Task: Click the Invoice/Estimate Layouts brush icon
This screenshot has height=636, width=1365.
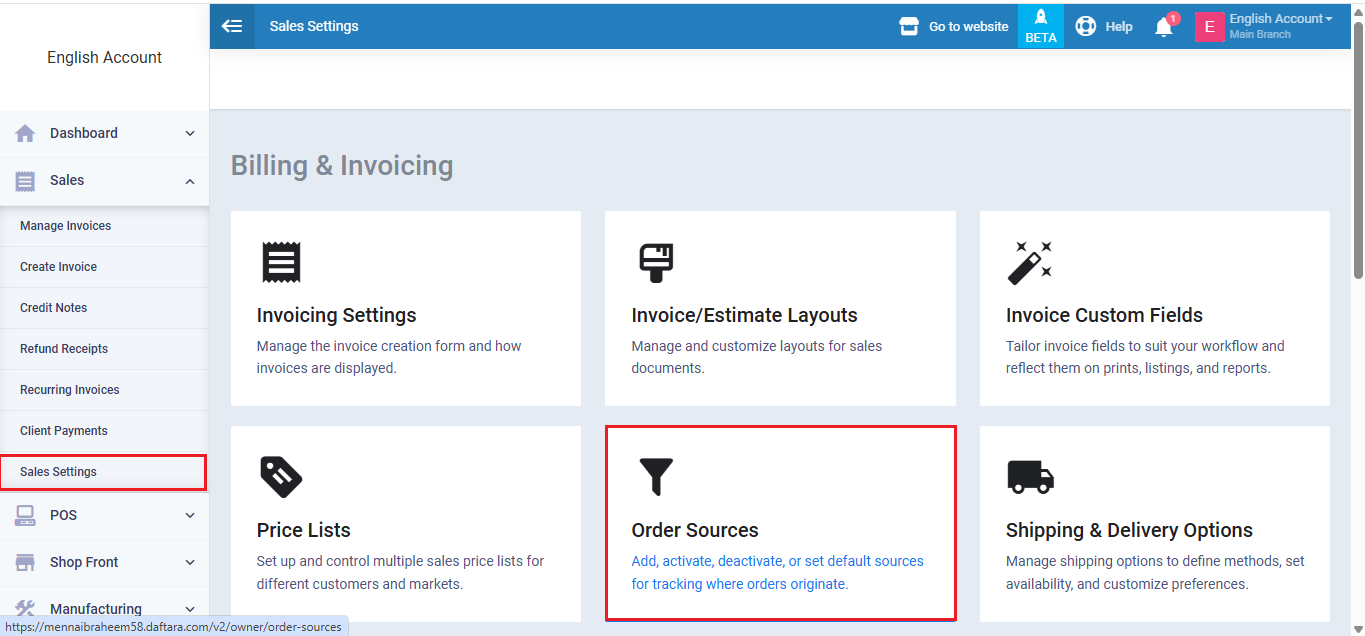Action: [656, 262]
